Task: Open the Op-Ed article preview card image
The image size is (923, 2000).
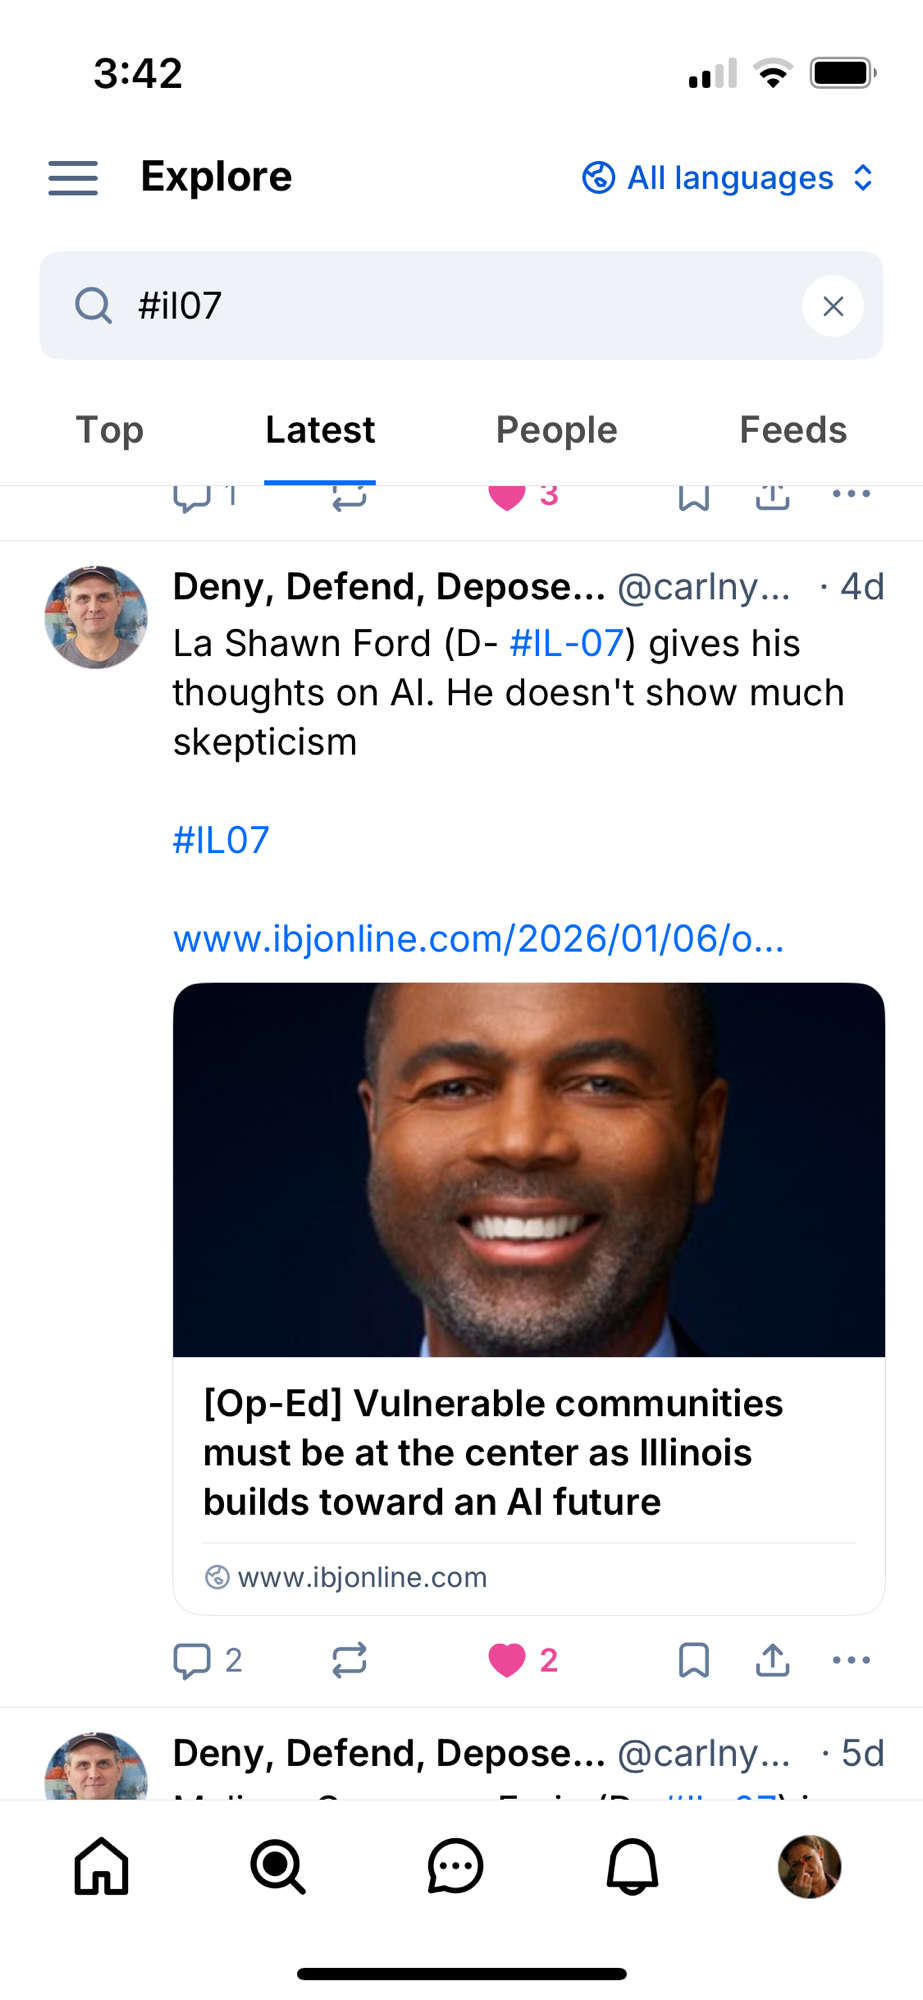Action: (x=528, y=1170)
